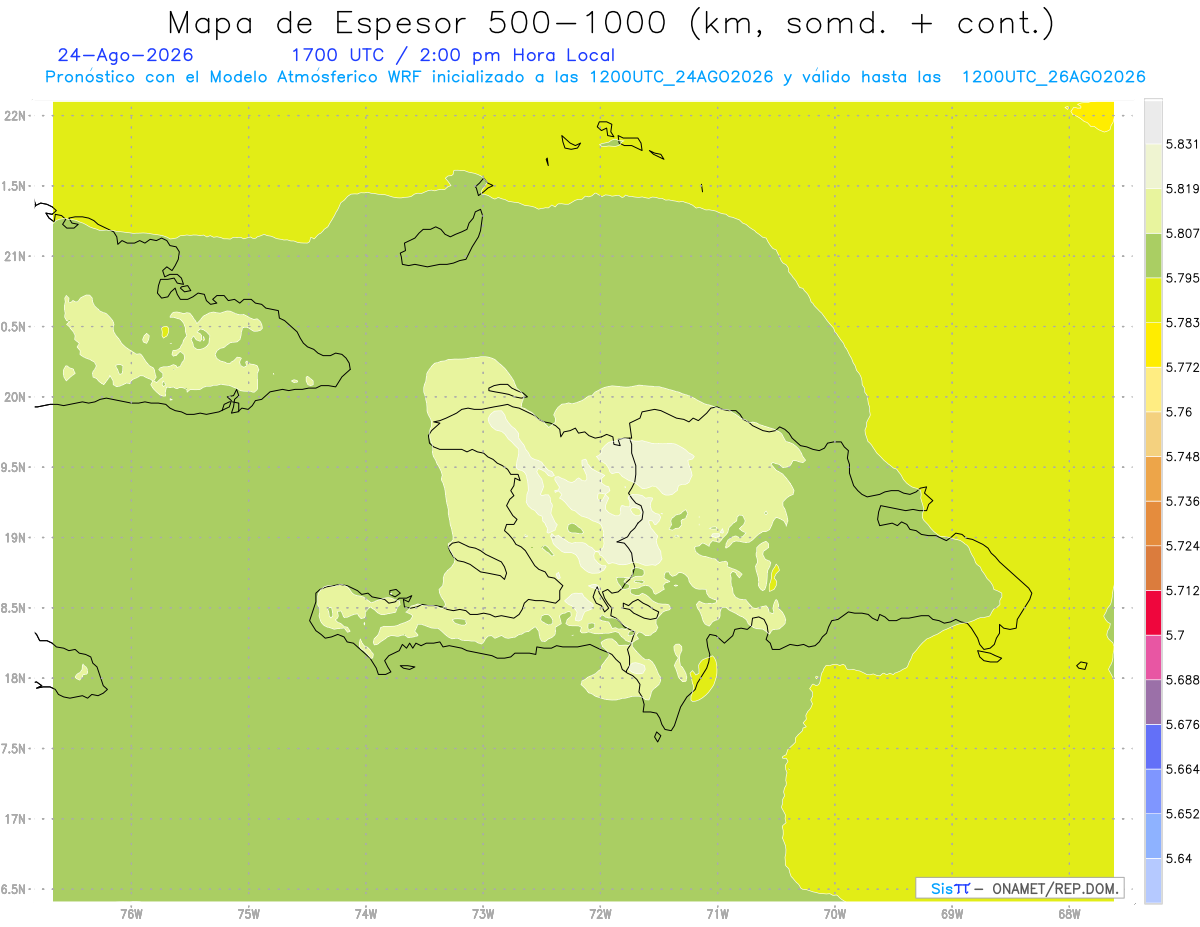Click the latitude label 9.5N
This screenshot has width=1200, height=927.
pyautogui.click(x=15, y=467)
